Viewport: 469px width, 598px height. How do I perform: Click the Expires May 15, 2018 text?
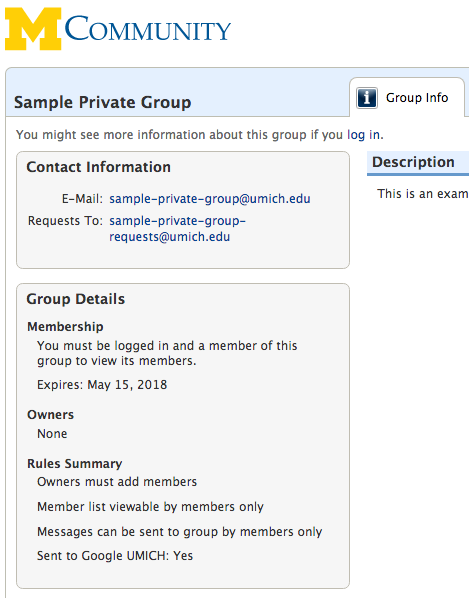click(x=102, y=385)
